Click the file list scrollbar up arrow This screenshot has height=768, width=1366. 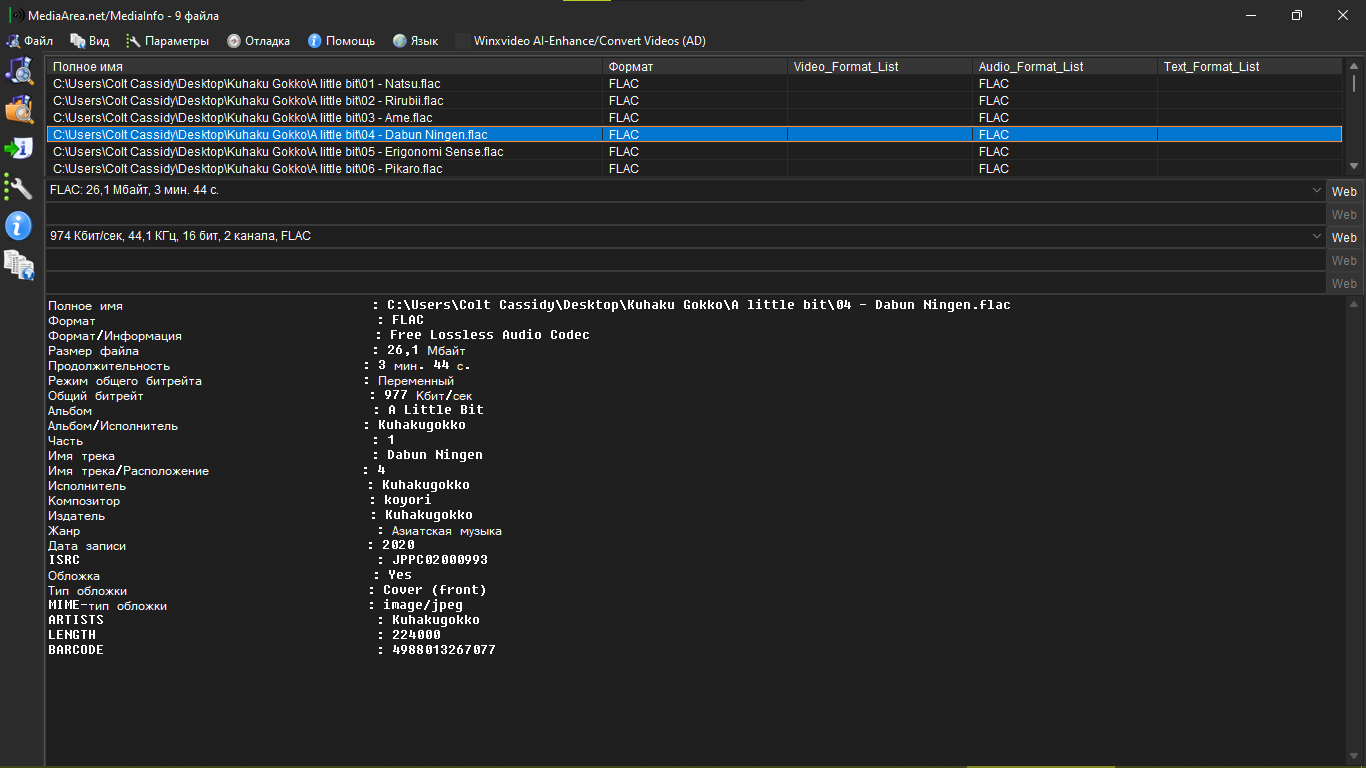[x=1354, y=66]
